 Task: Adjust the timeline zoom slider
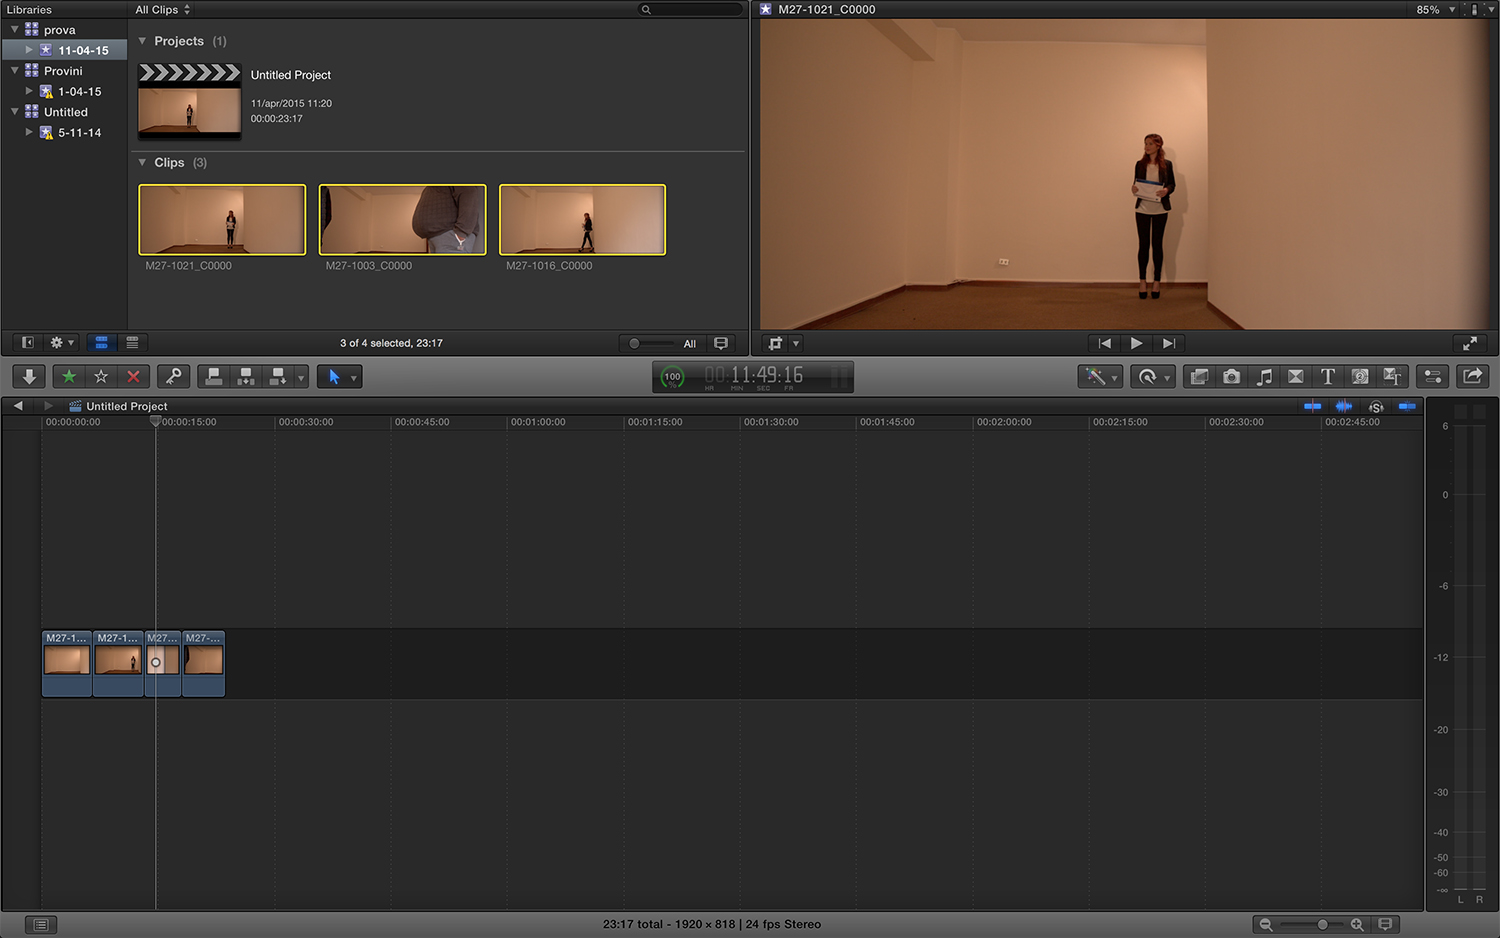pyautogui.click(x=1322, y=924)
